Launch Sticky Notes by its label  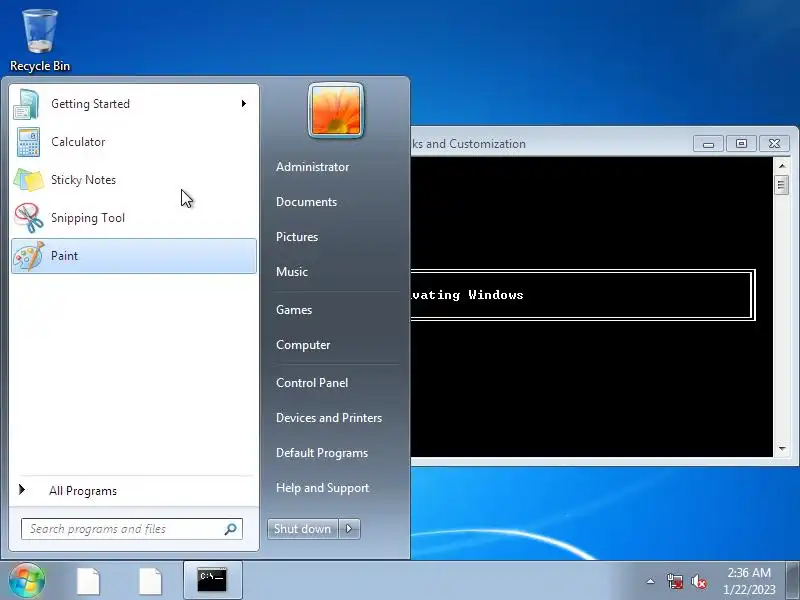83,180
